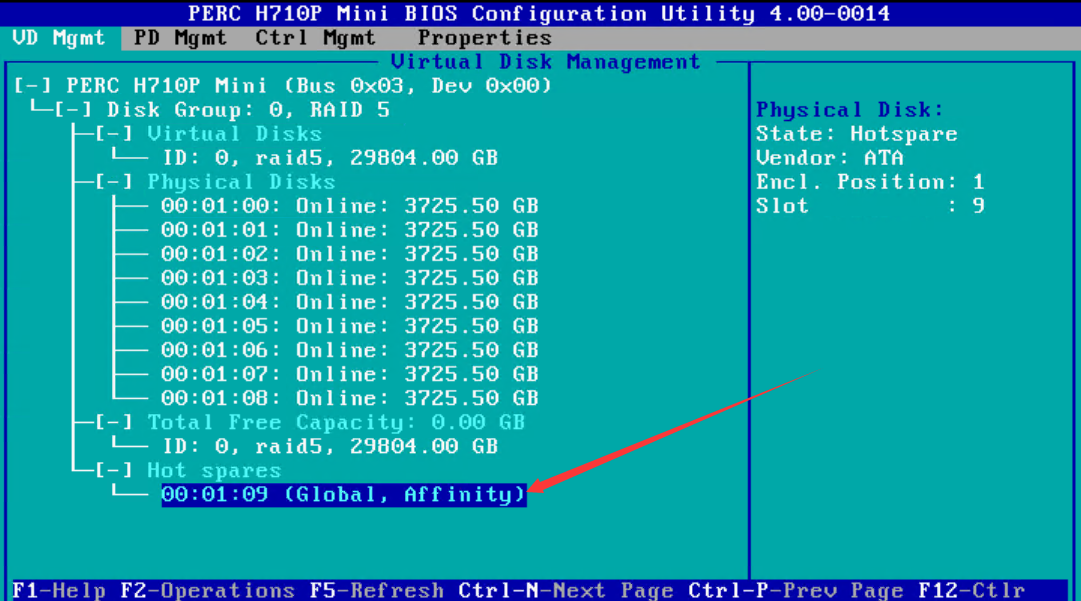
Task: Select physical disk 00:01:07
Action: (350, 374)
